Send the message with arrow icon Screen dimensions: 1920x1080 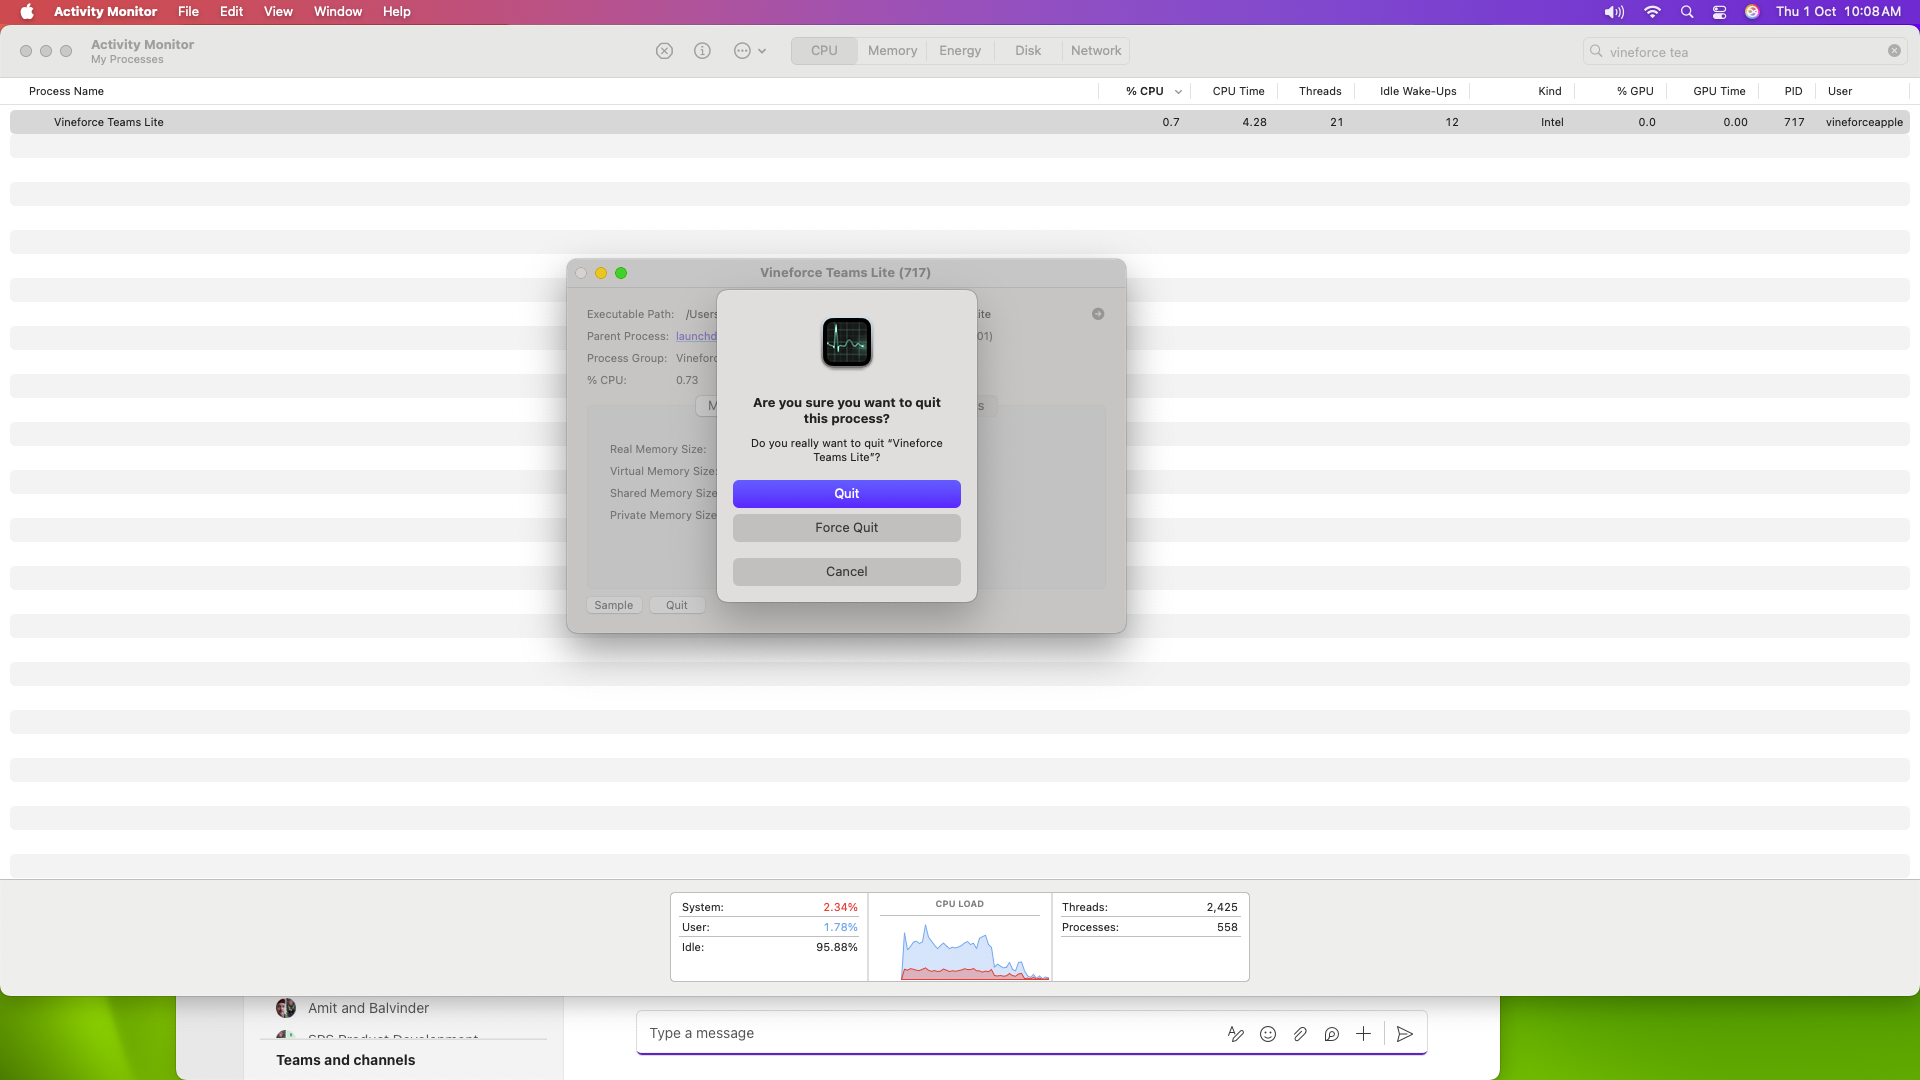(1405, 1034)
